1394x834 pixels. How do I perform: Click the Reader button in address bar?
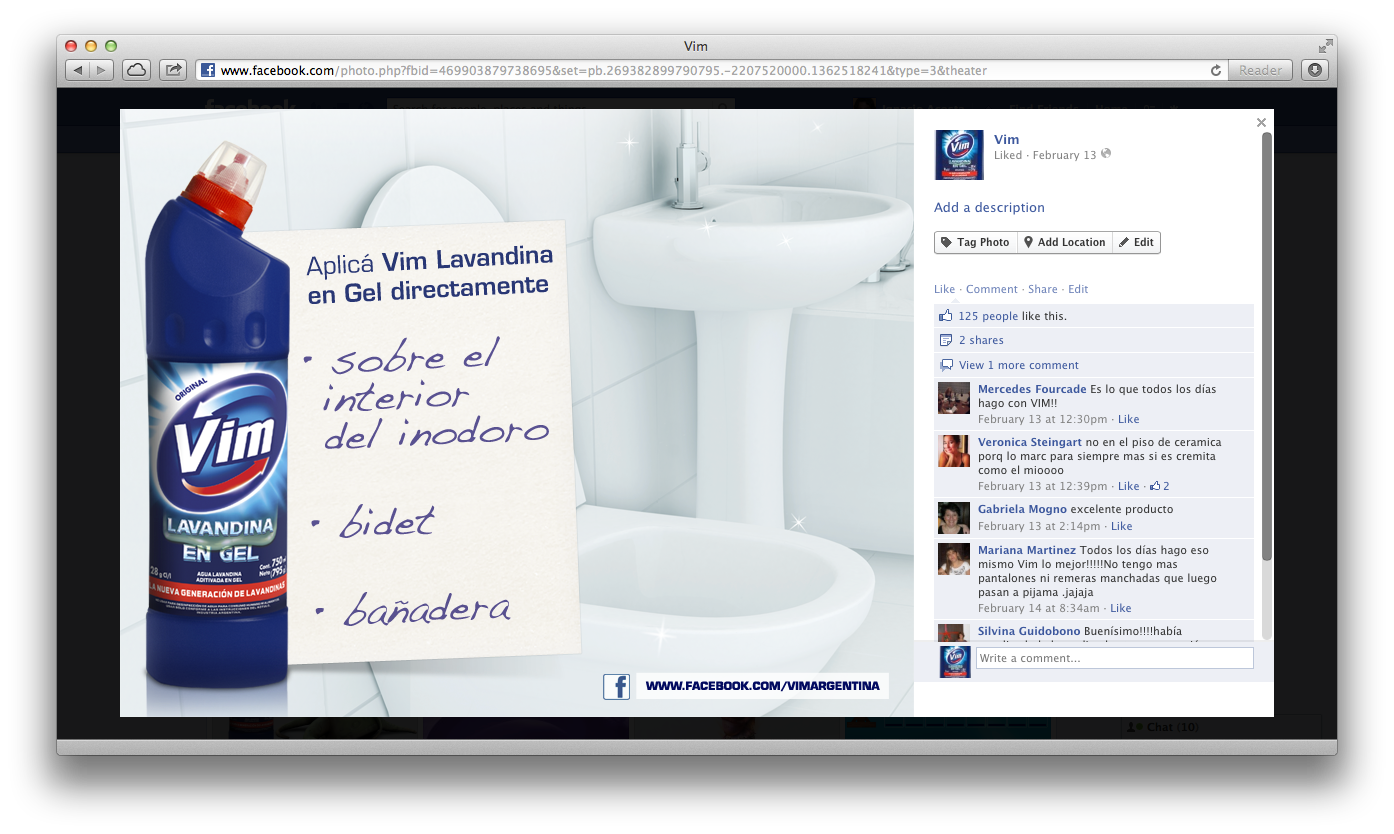[1260, 70]
